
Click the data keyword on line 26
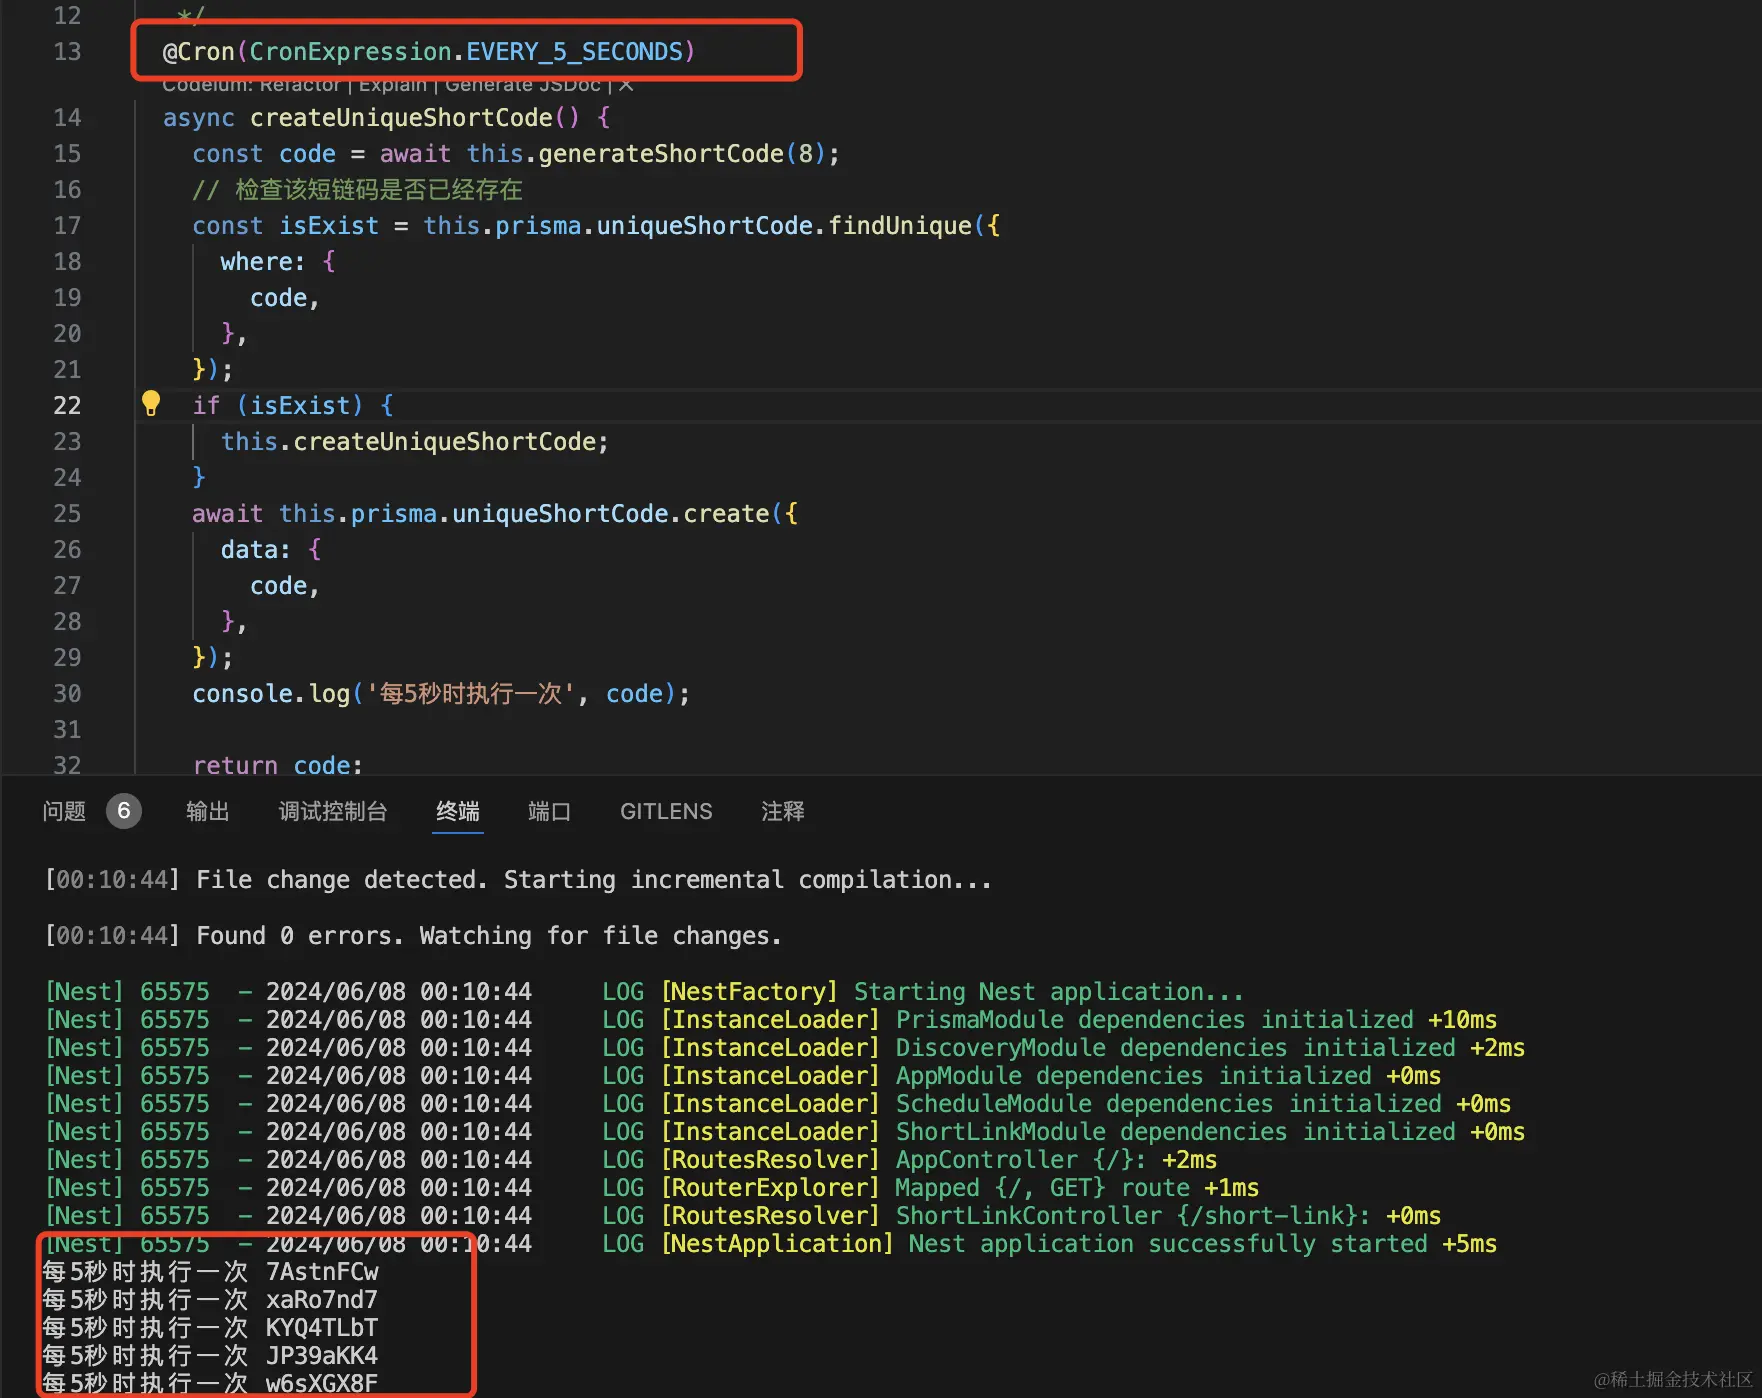(x=249, y=550)
